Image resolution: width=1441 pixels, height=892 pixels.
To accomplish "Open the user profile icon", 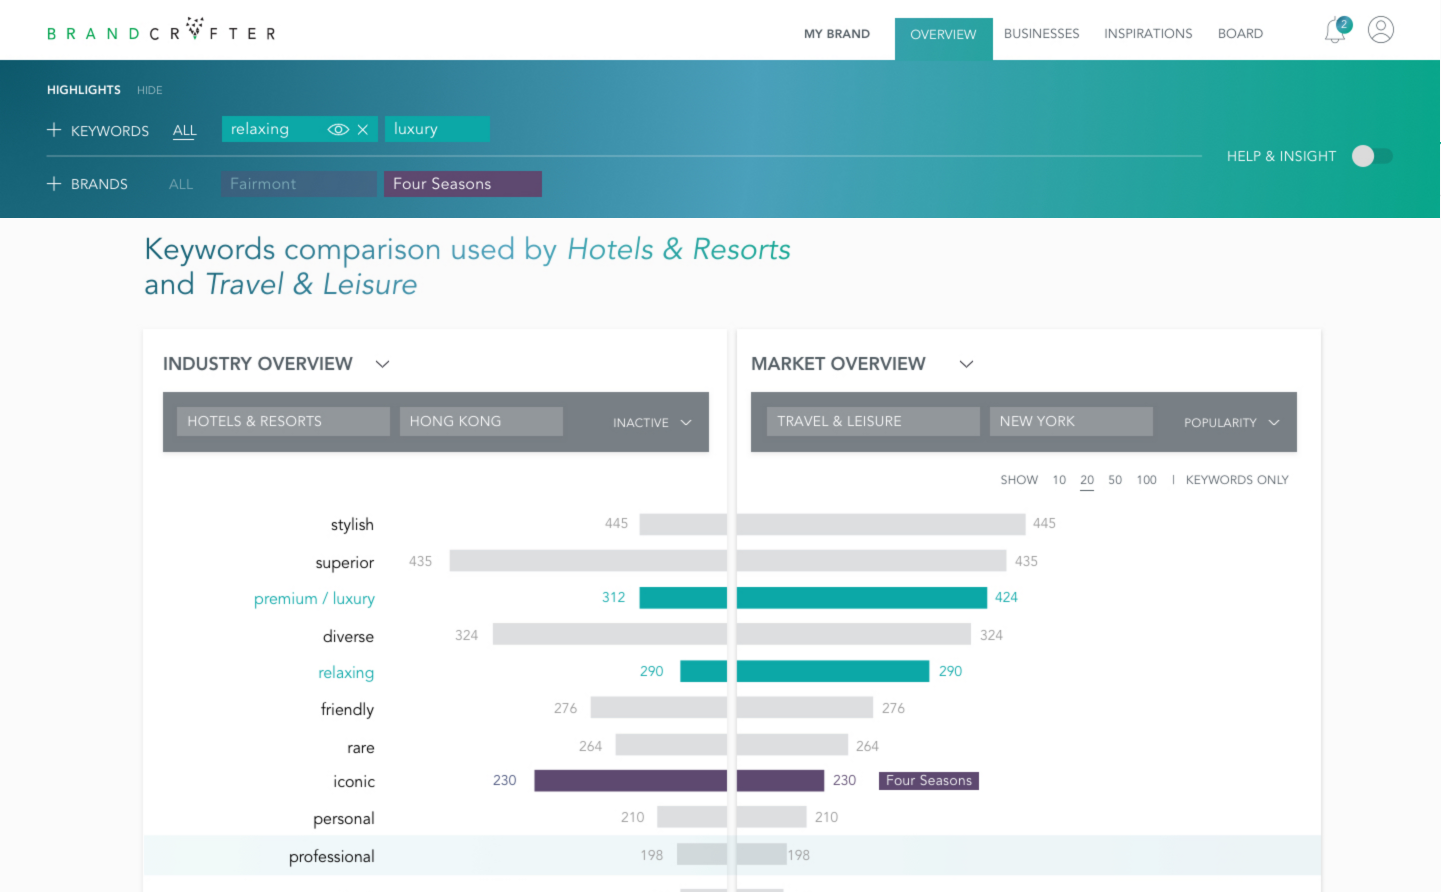I will [x=1381, y=30].
